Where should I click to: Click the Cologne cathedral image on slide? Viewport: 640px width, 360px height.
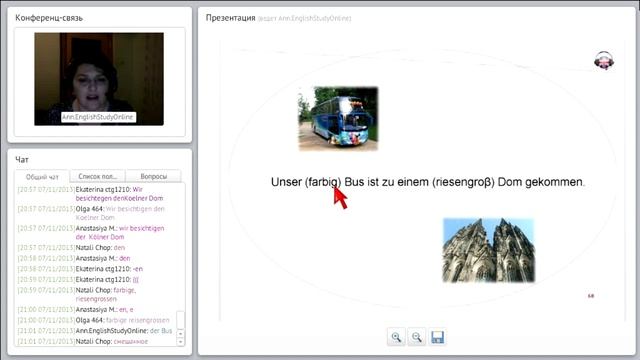point(489,250)
